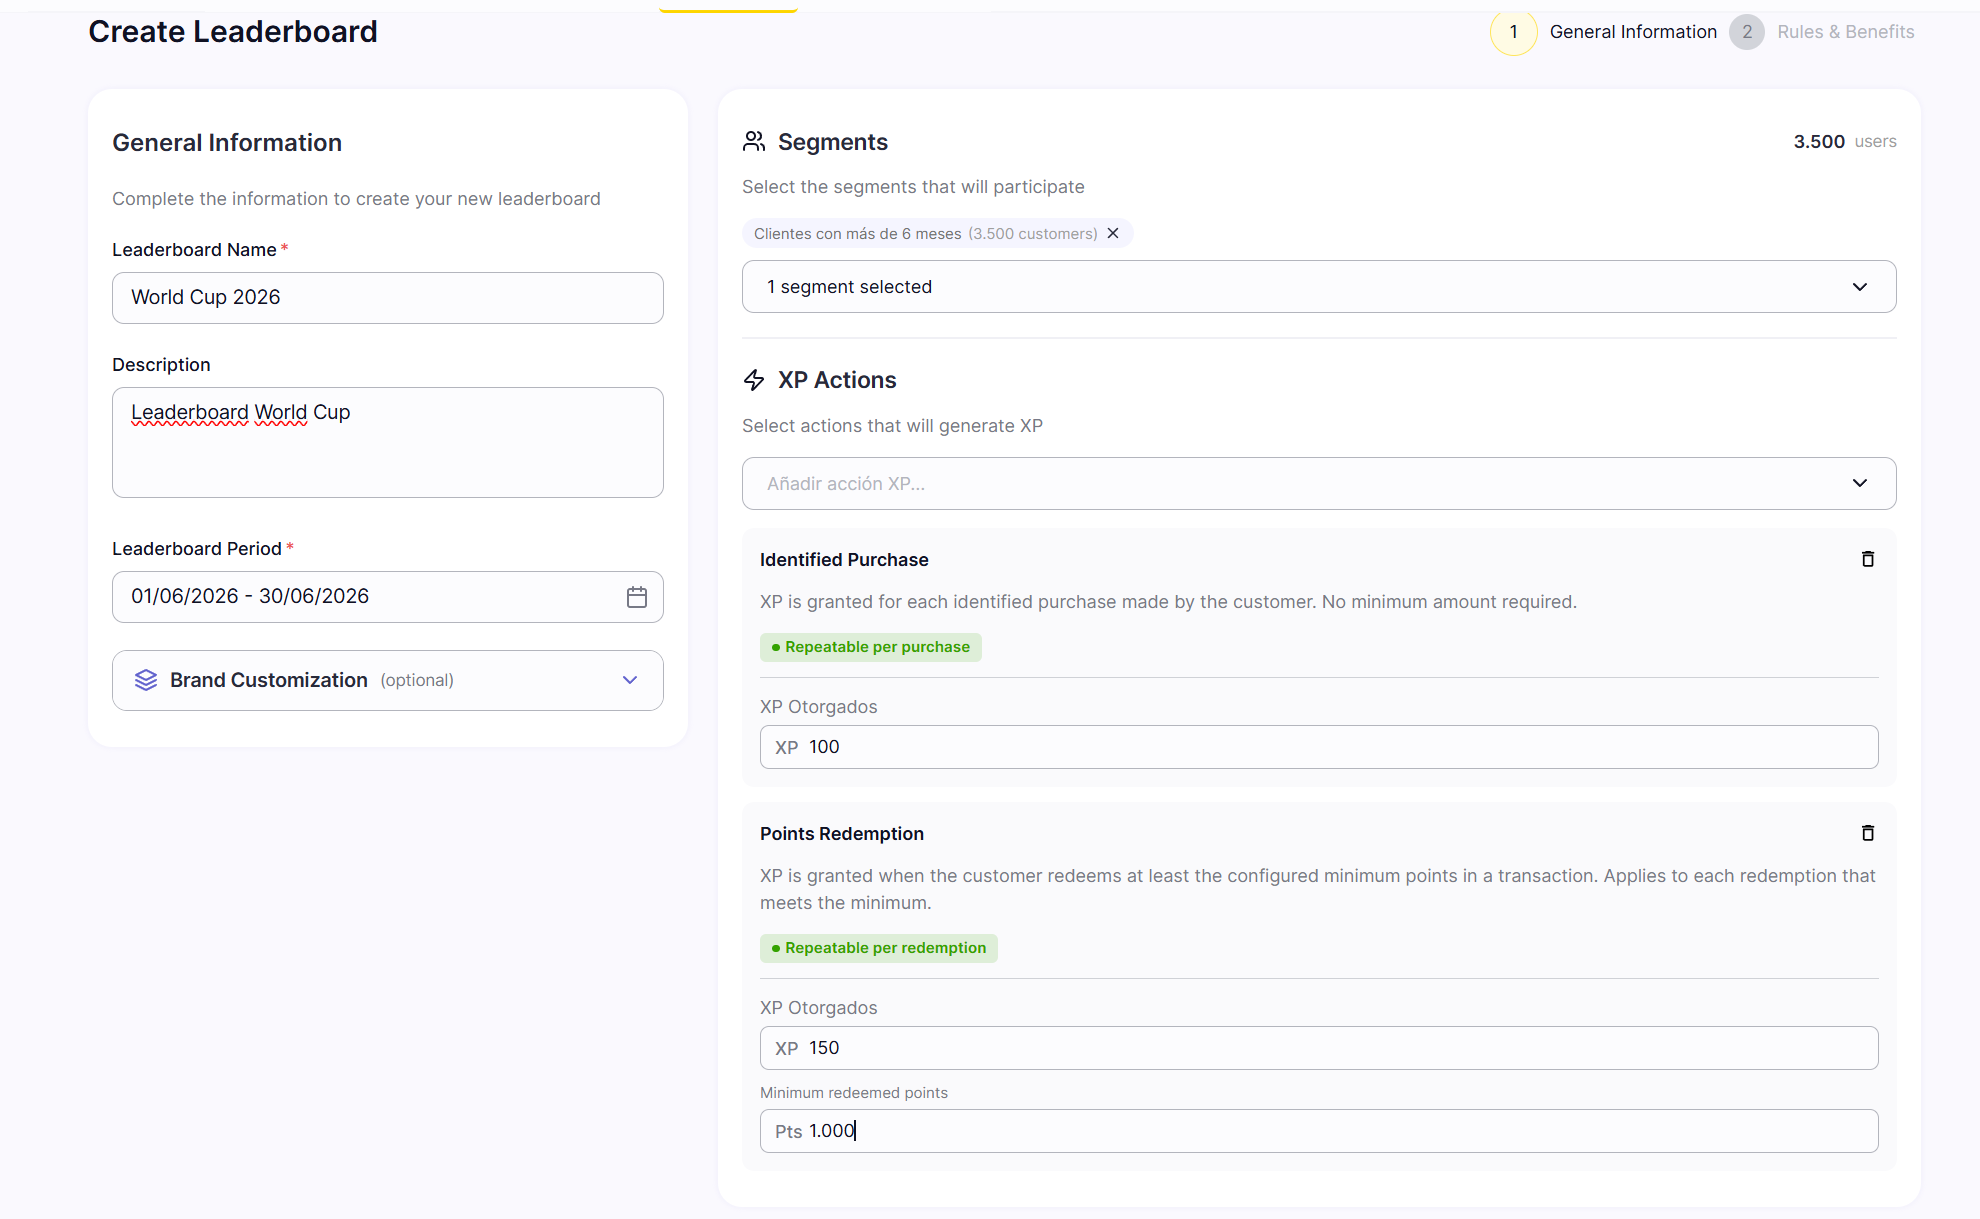Click 'Select the segments that will participate' text
This screenshot has height=1219, width=1980.
(913, 187)
